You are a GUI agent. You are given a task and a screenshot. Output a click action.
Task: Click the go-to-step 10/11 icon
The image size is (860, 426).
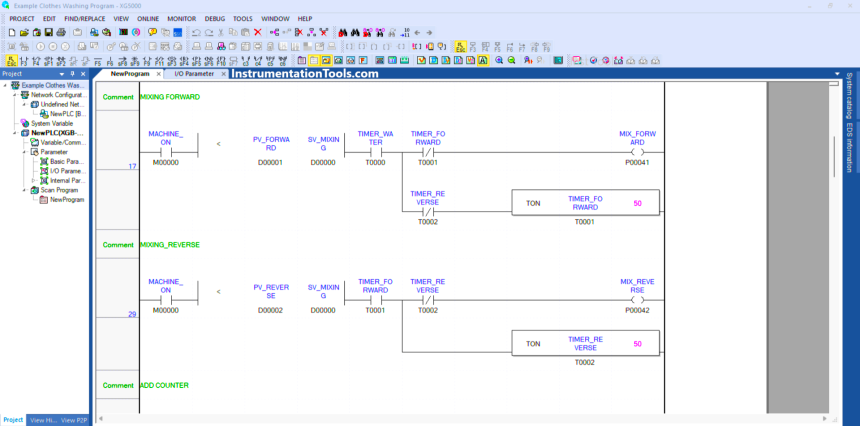point(405,32)
